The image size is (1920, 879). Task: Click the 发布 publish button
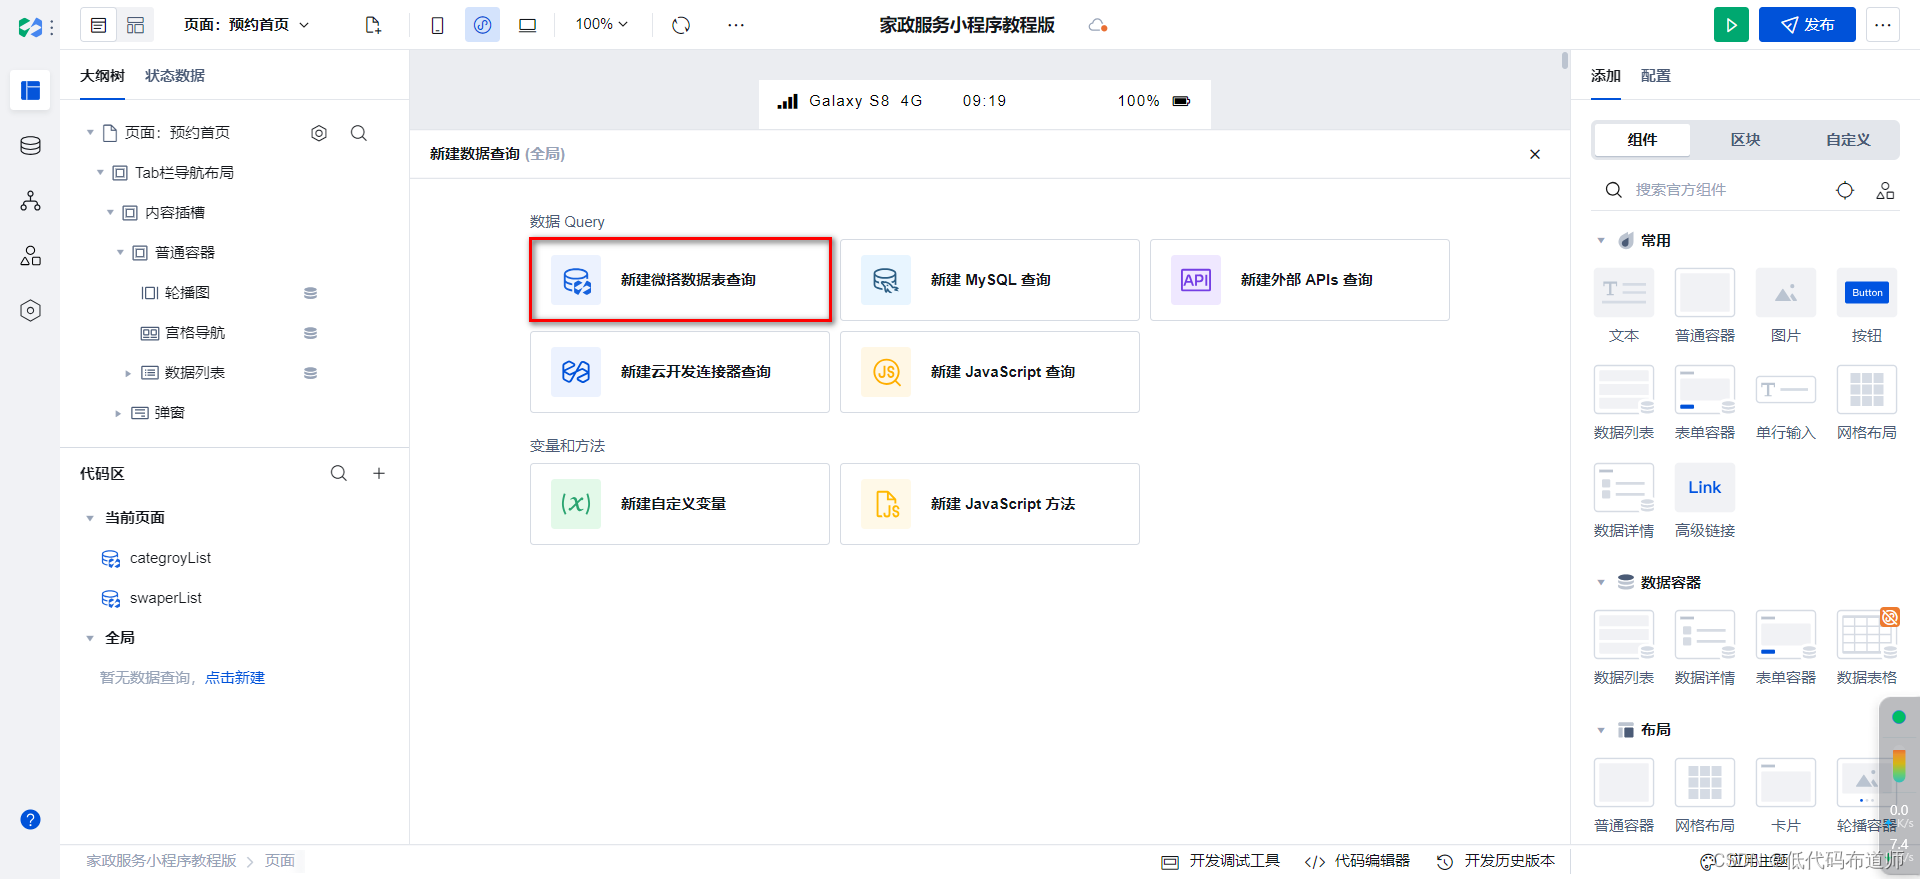click(1807, 25)
